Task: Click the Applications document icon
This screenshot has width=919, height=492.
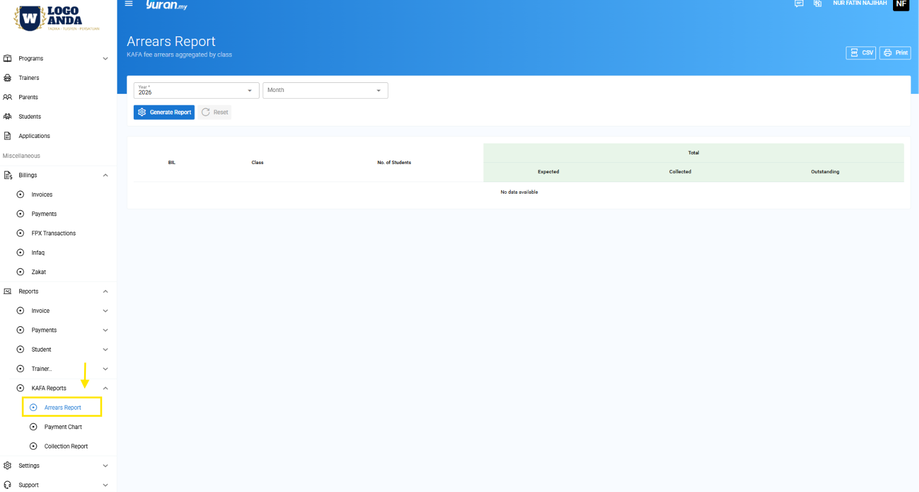Action: click(x=8, y=136)
